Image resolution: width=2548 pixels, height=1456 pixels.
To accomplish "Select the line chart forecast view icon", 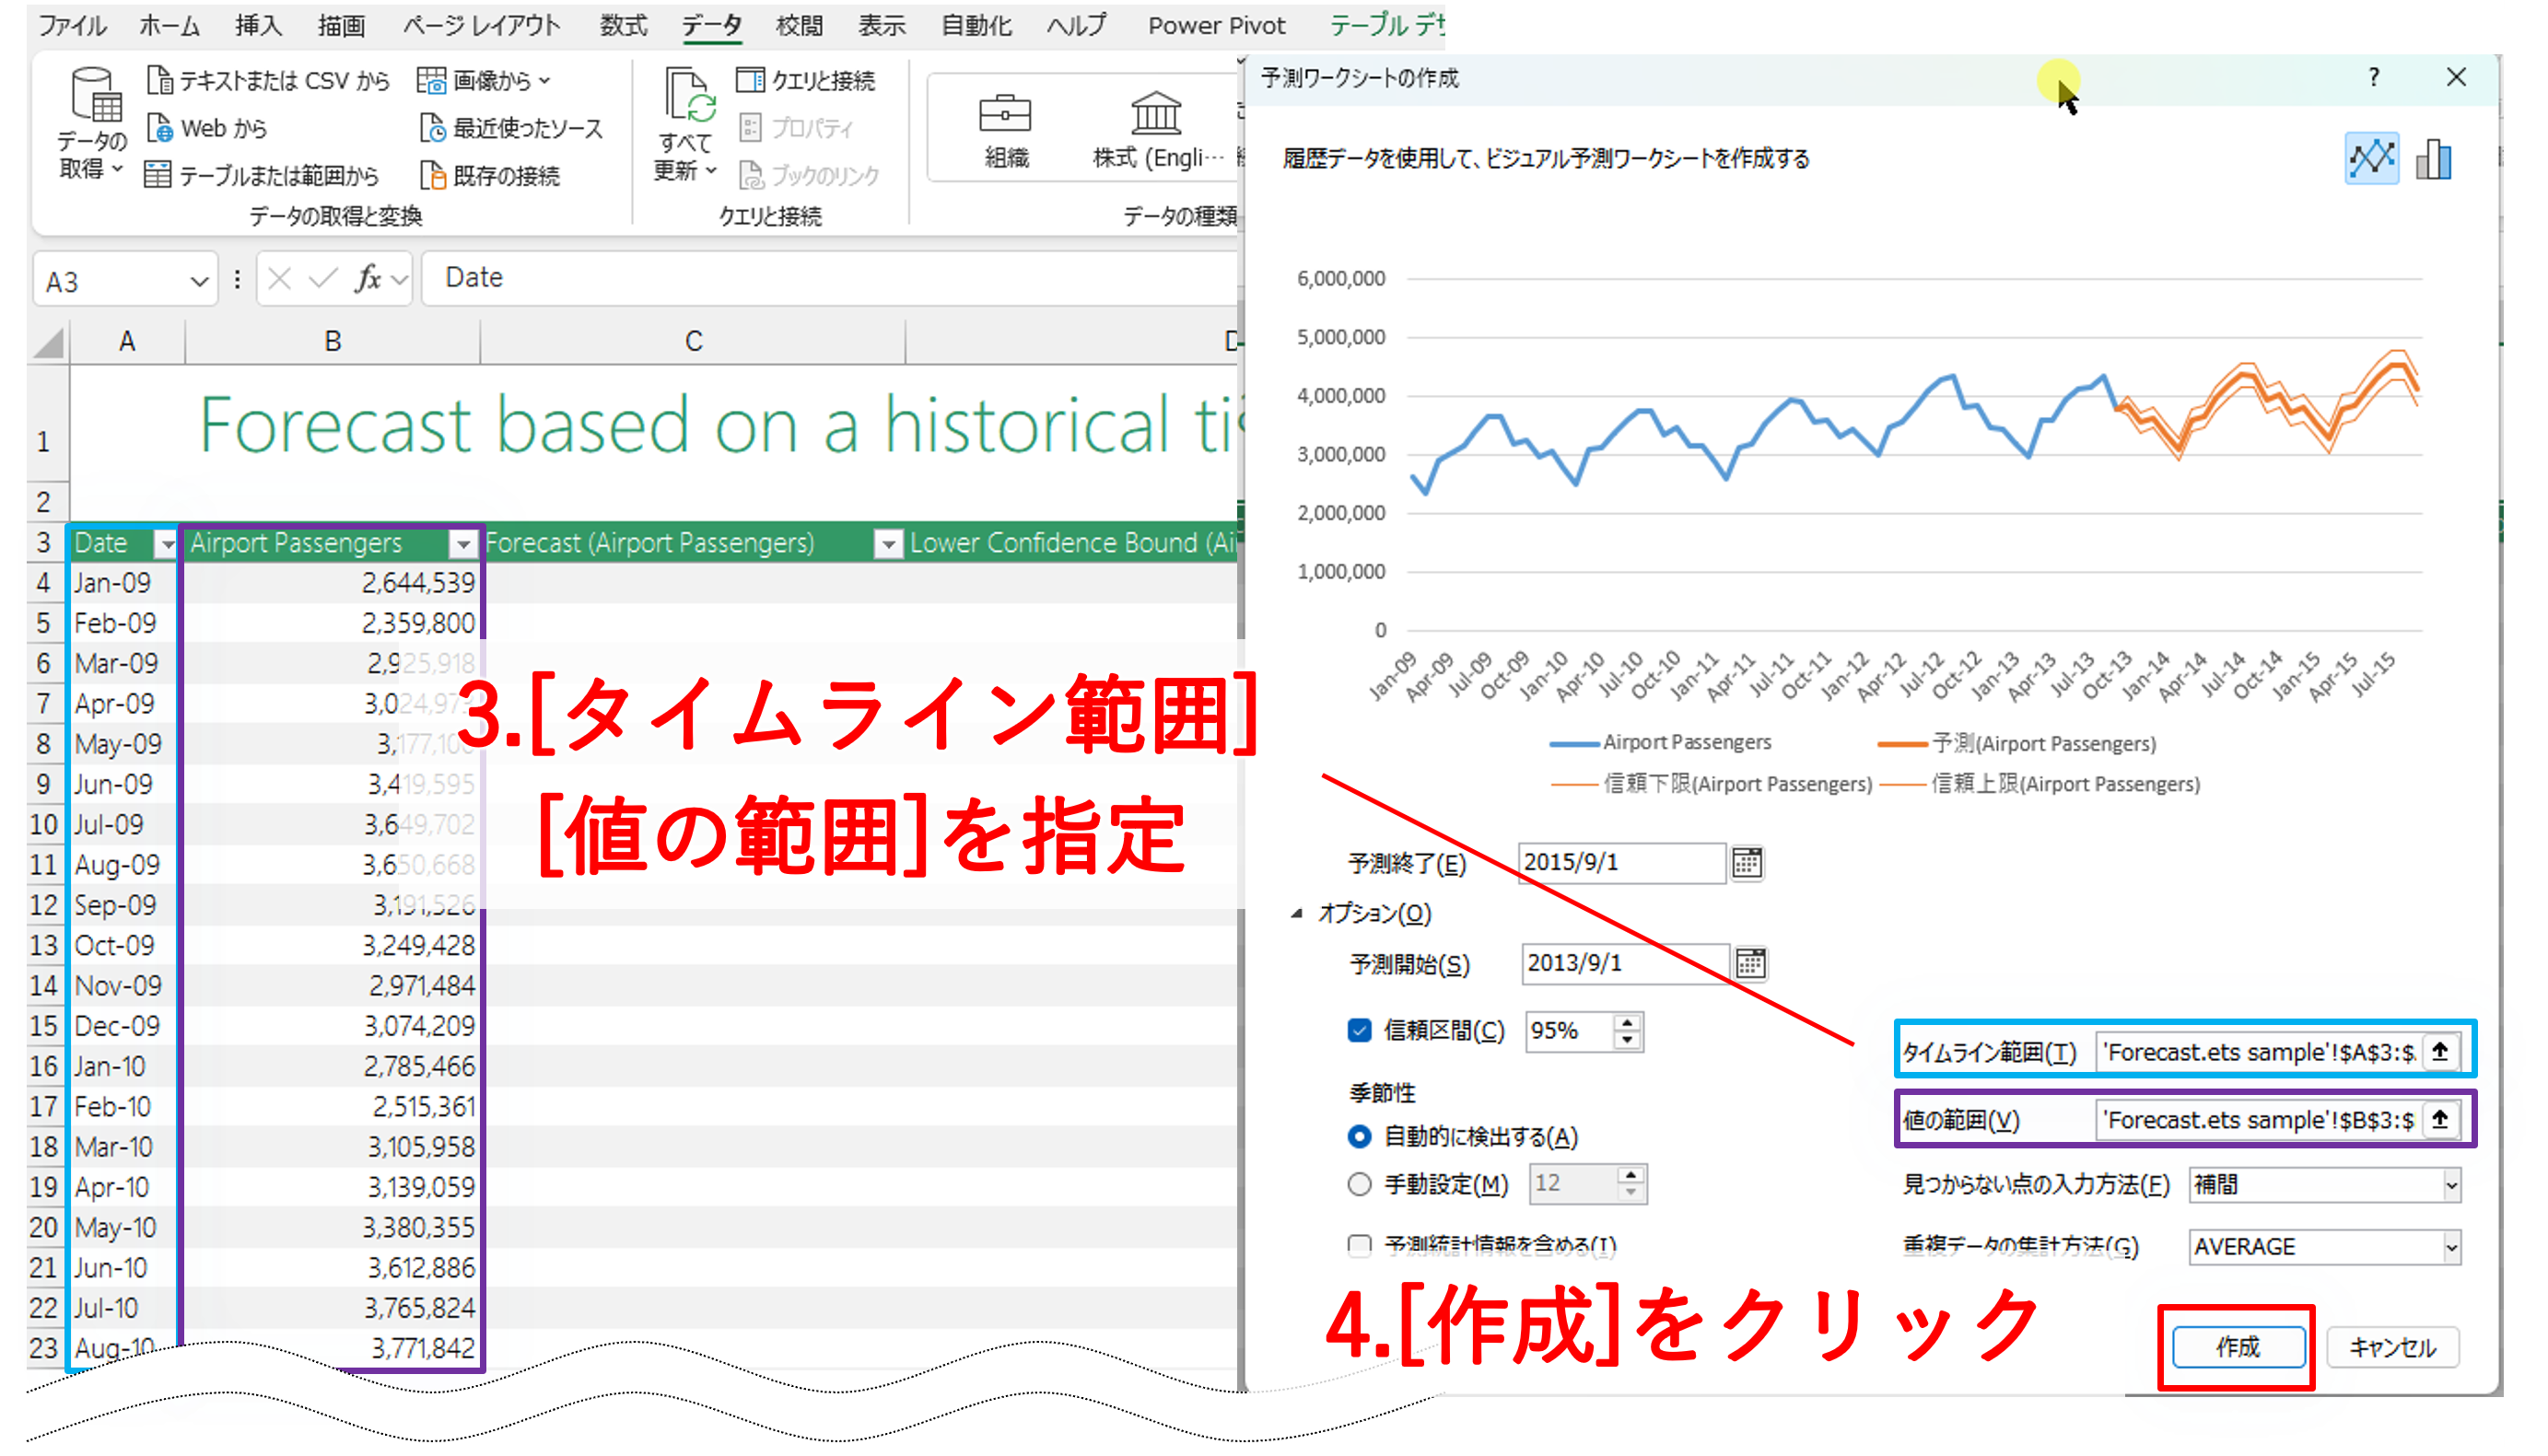I will (2371, 158).
